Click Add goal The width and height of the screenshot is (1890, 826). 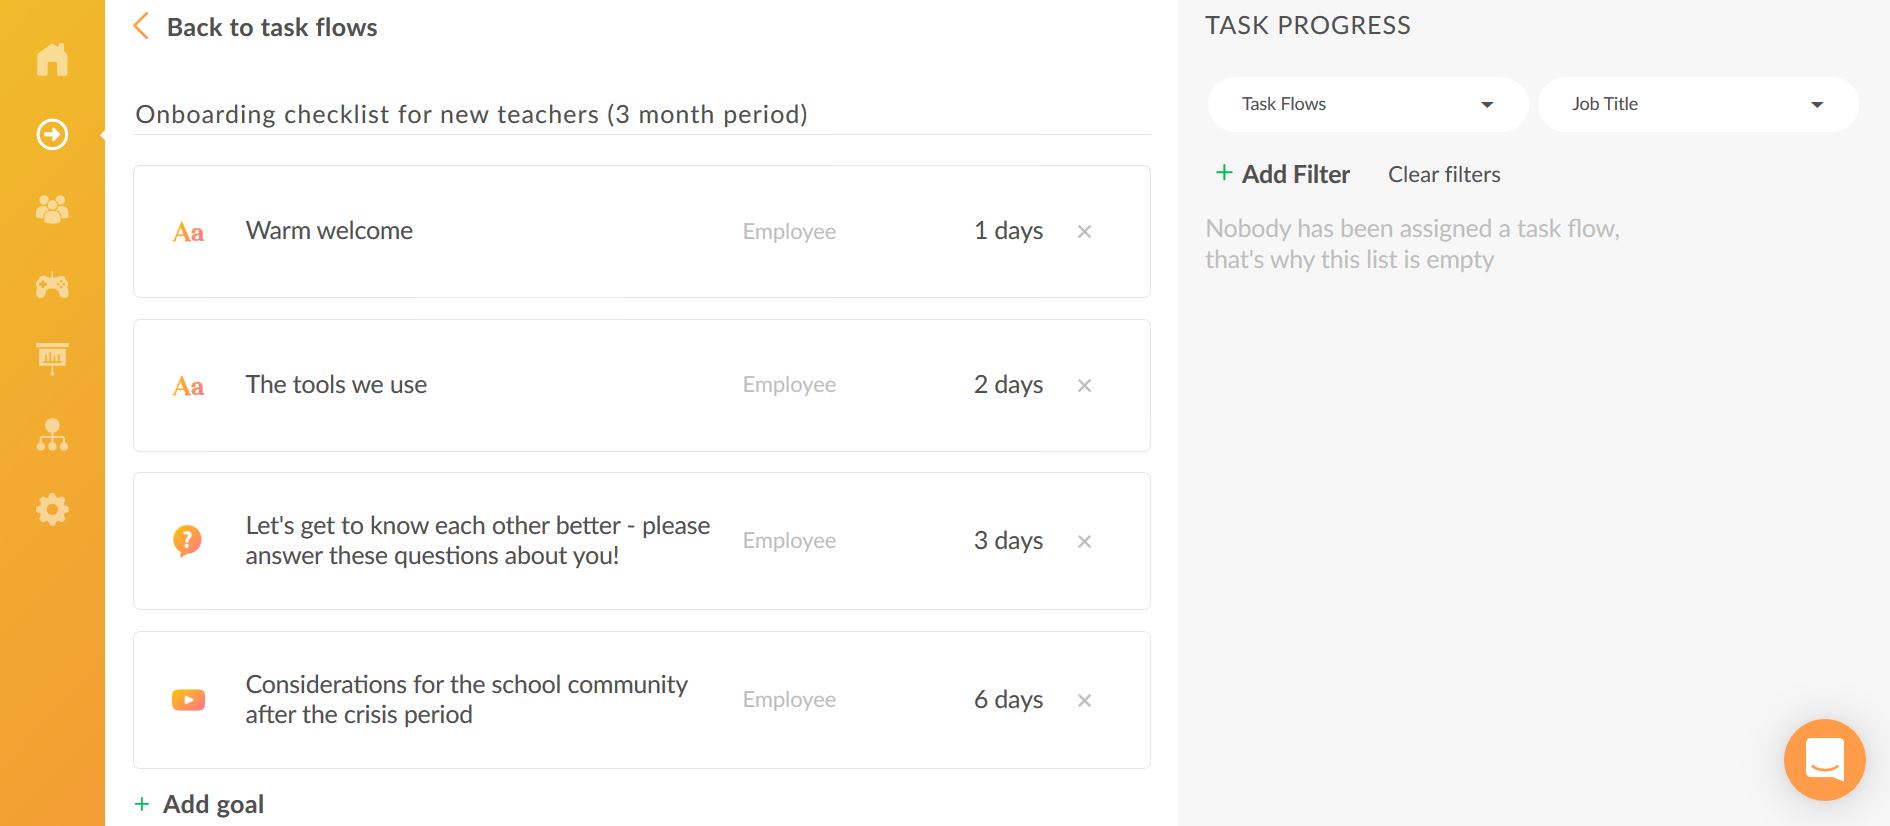pos(199,804)
